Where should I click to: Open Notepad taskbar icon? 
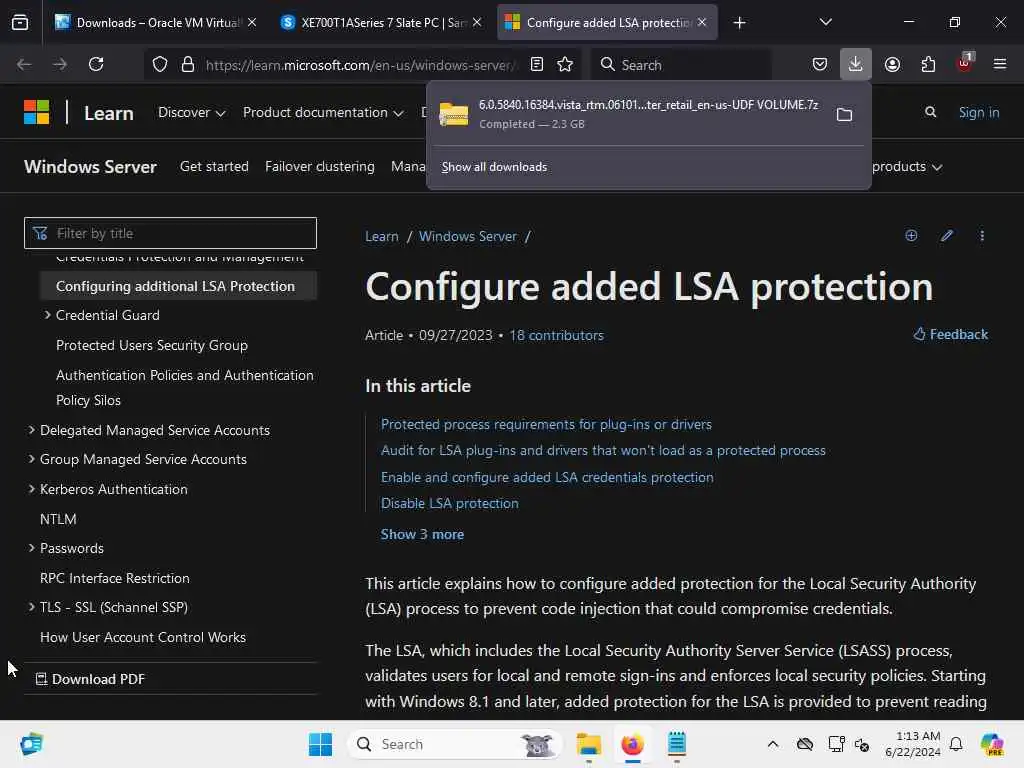(677, 744)
